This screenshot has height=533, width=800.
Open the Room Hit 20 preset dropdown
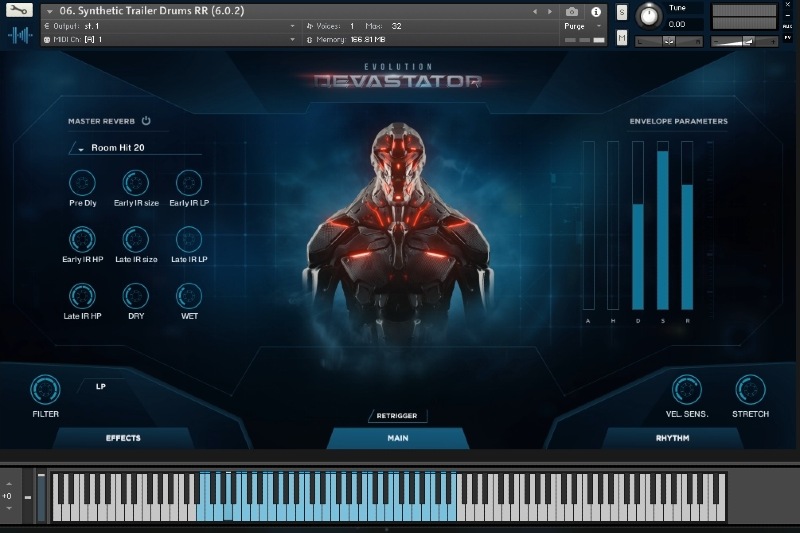[135, 148]
